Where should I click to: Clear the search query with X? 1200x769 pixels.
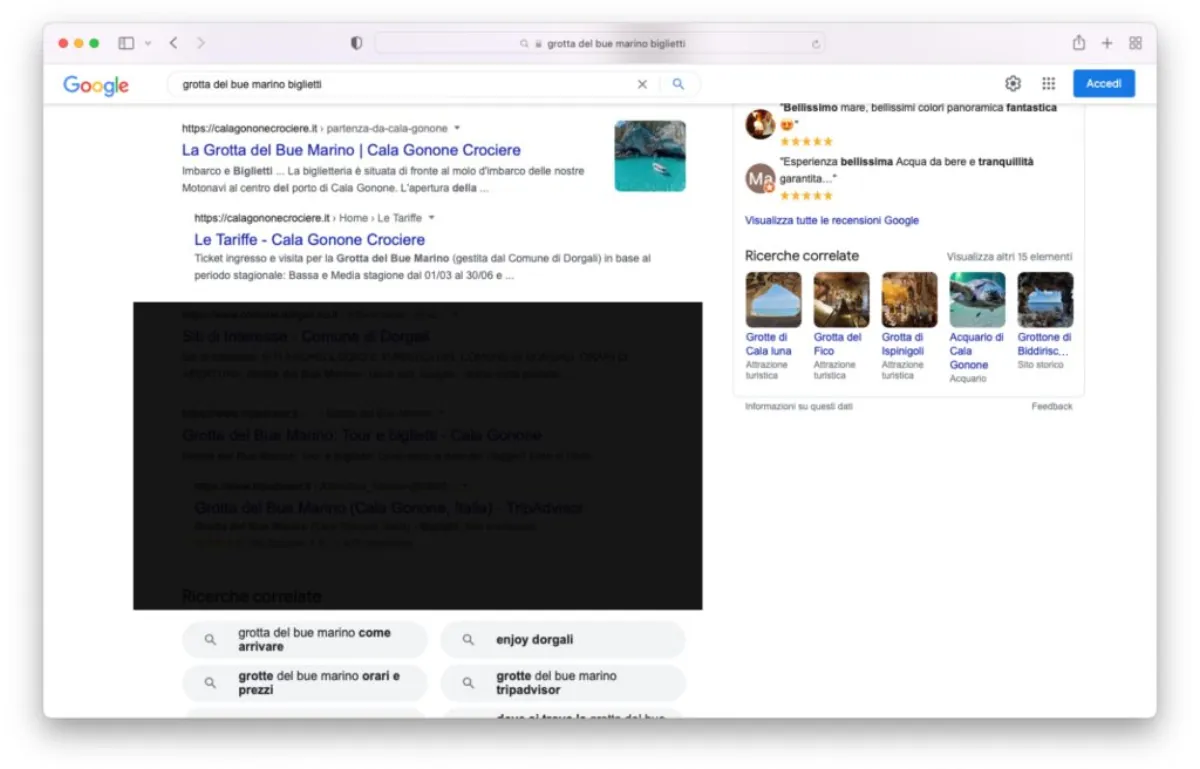pos(642,84)
